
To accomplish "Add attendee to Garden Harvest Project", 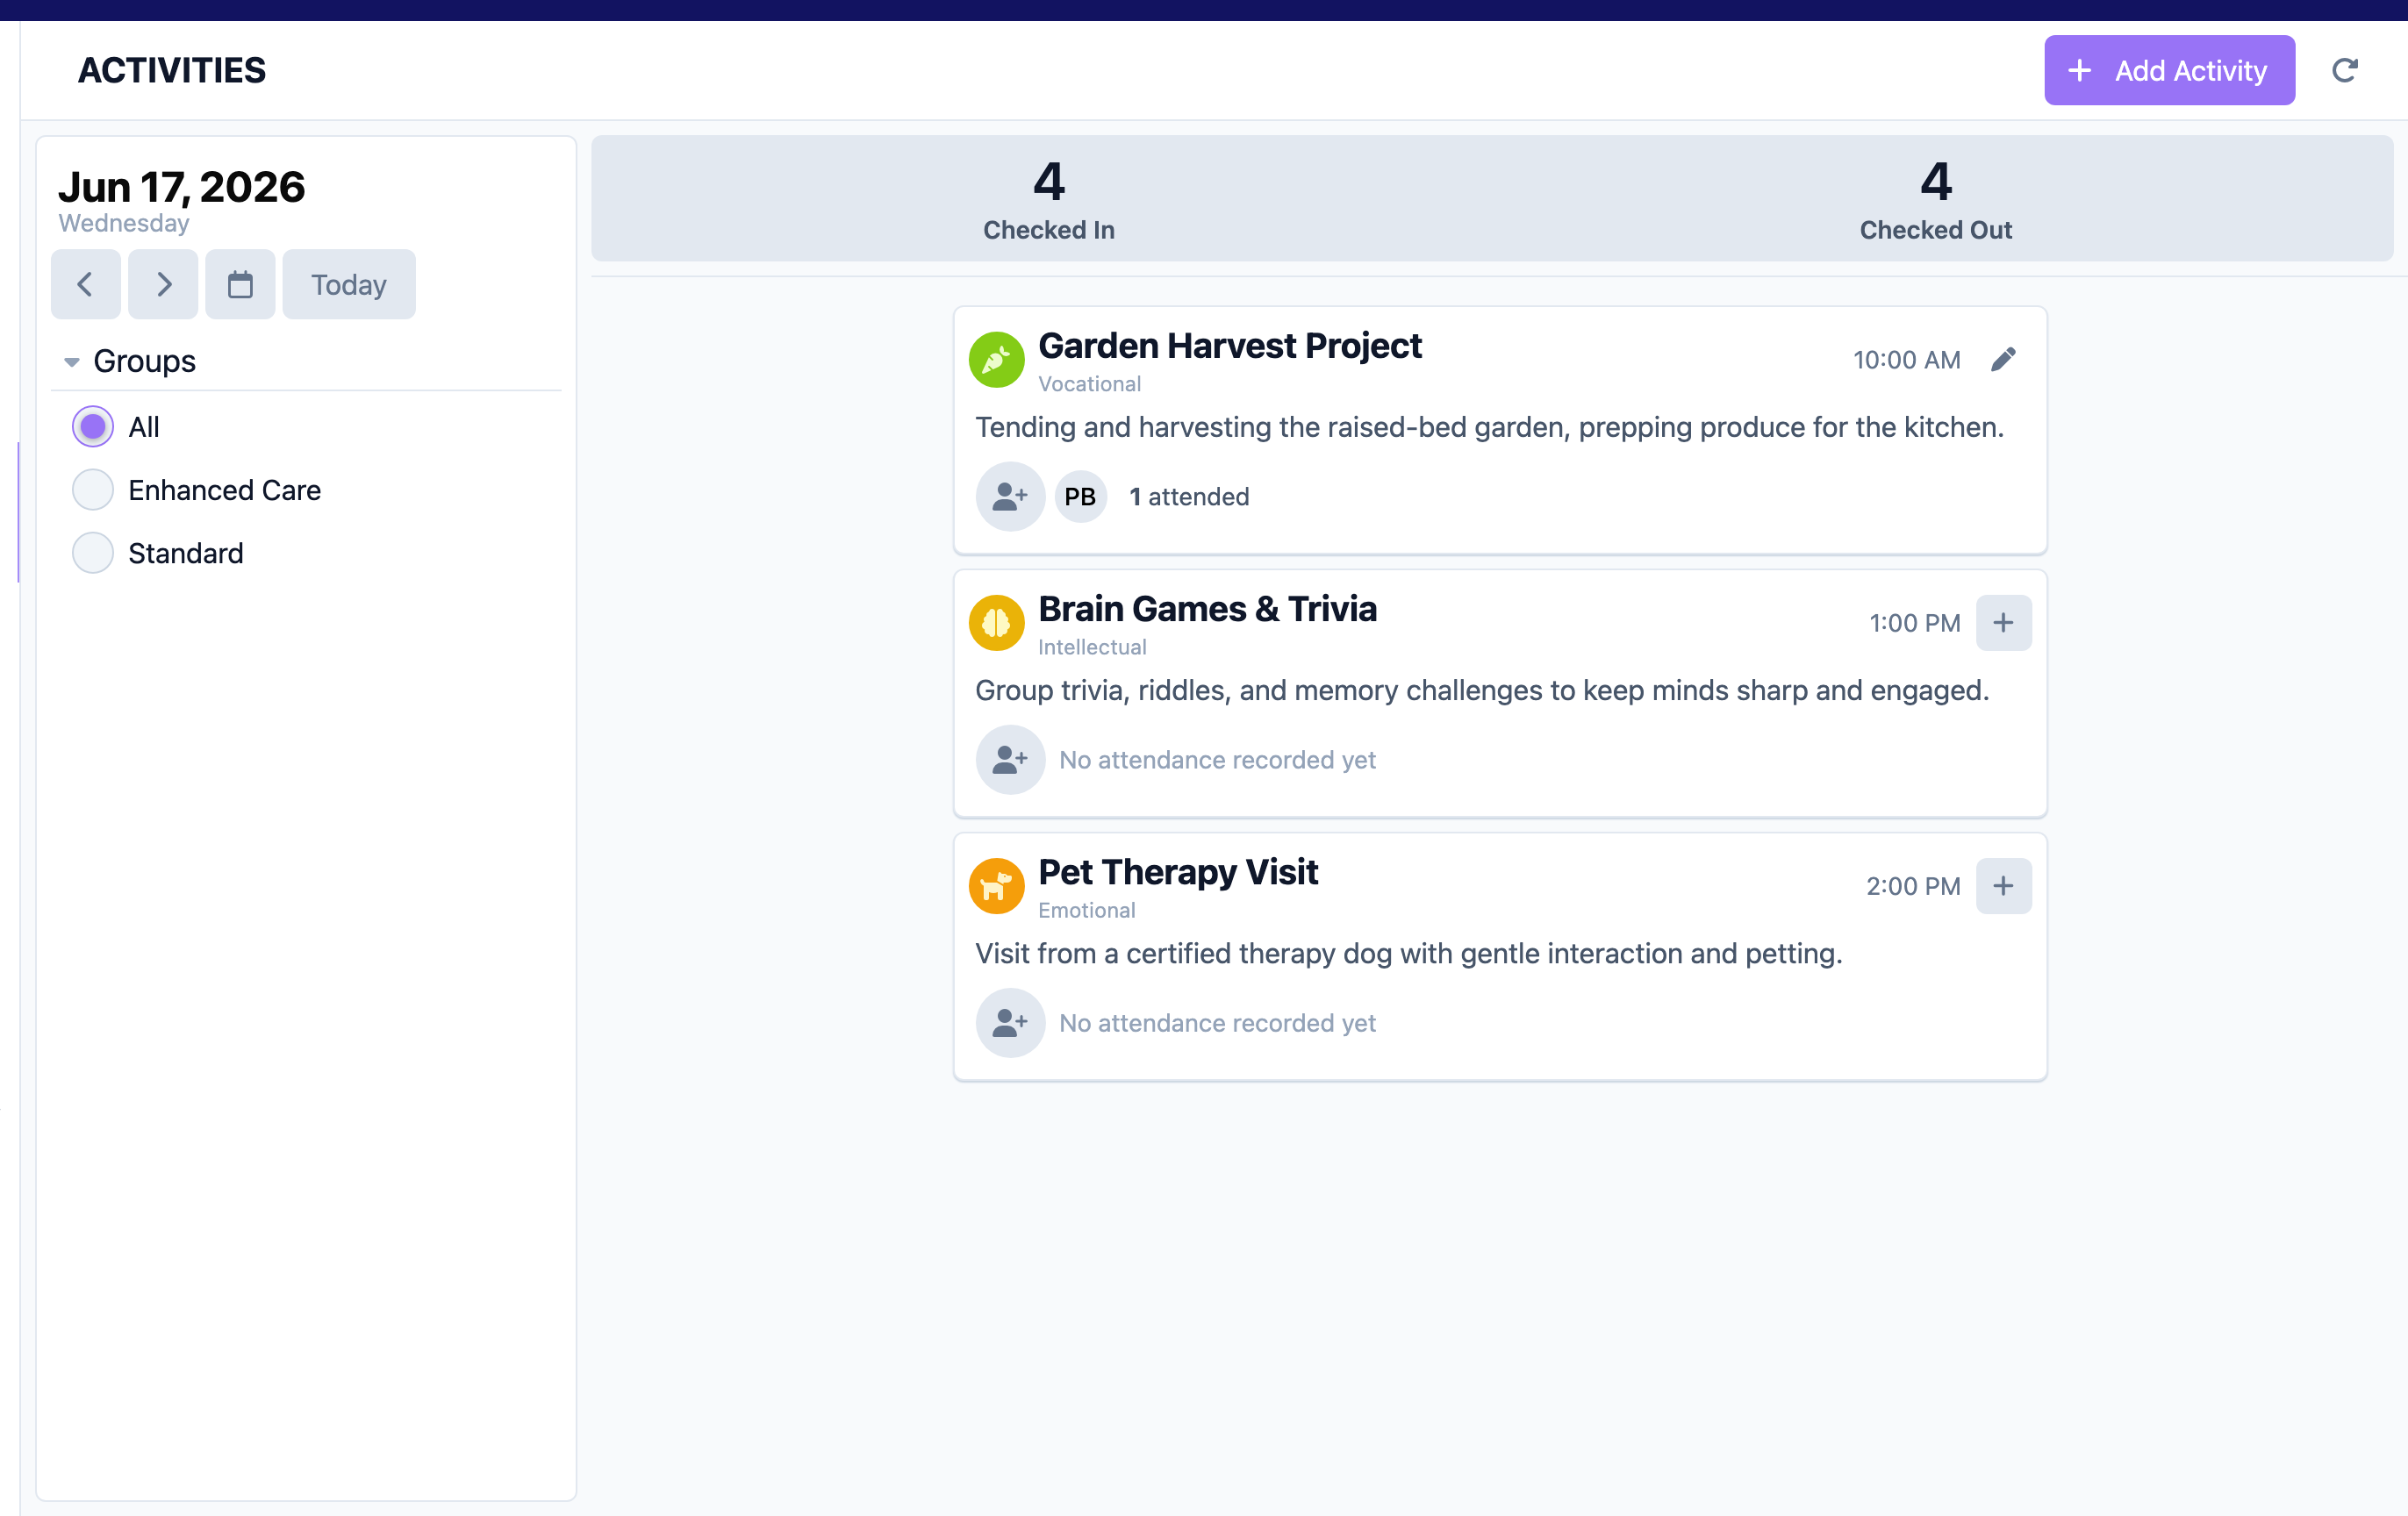I will [1010, 496].
